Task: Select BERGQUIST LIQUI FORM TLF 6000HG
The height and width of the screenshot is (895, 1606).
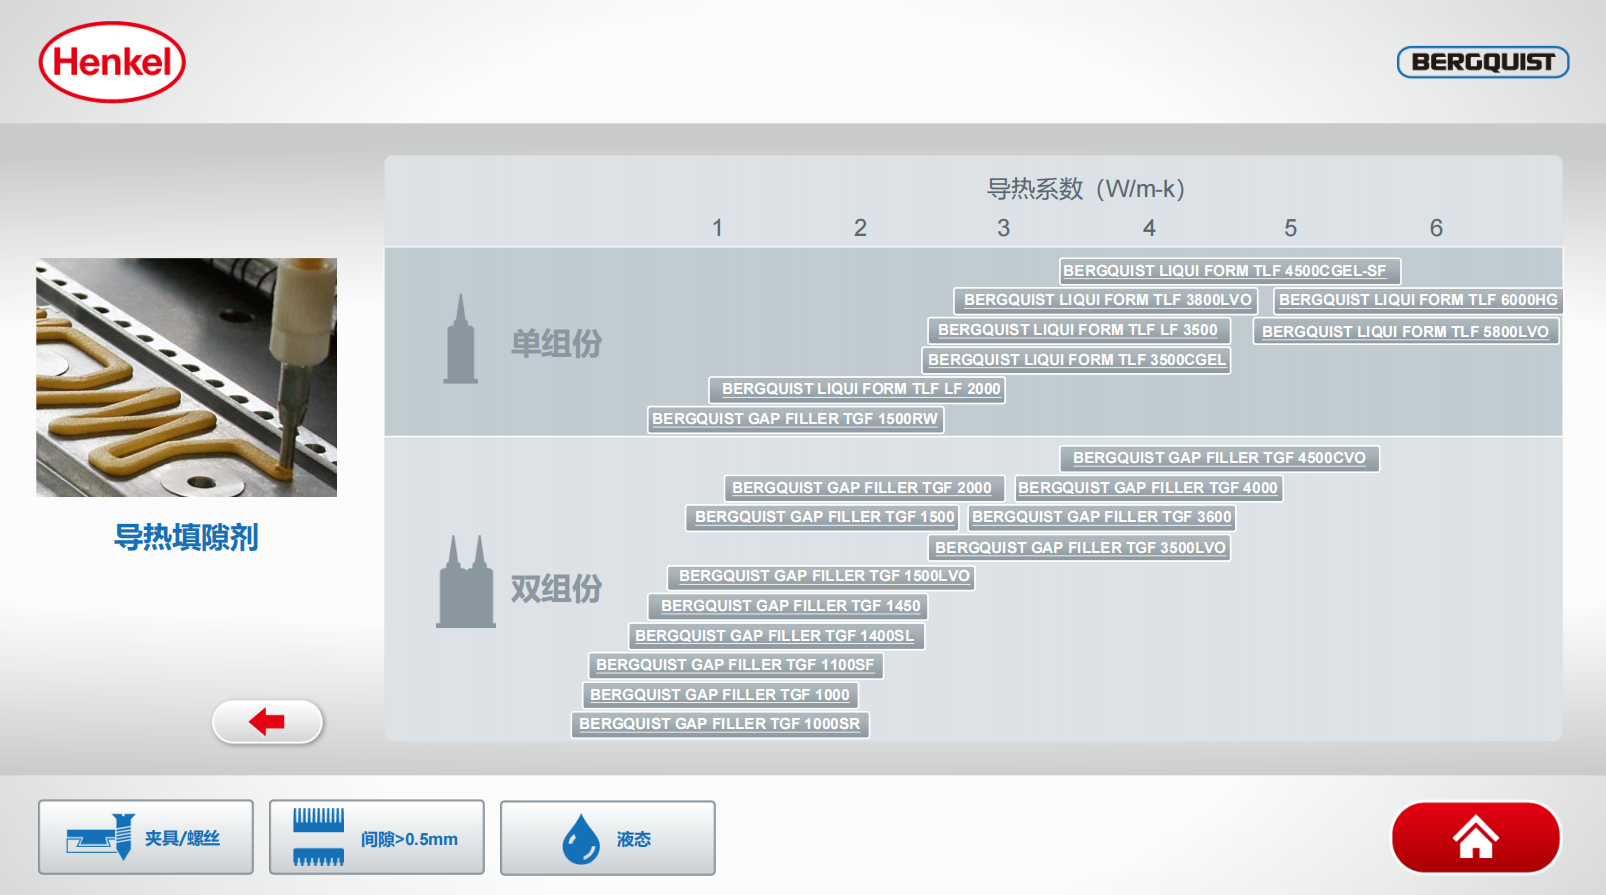Action: pyautogui.click(x=1417, y=300)
